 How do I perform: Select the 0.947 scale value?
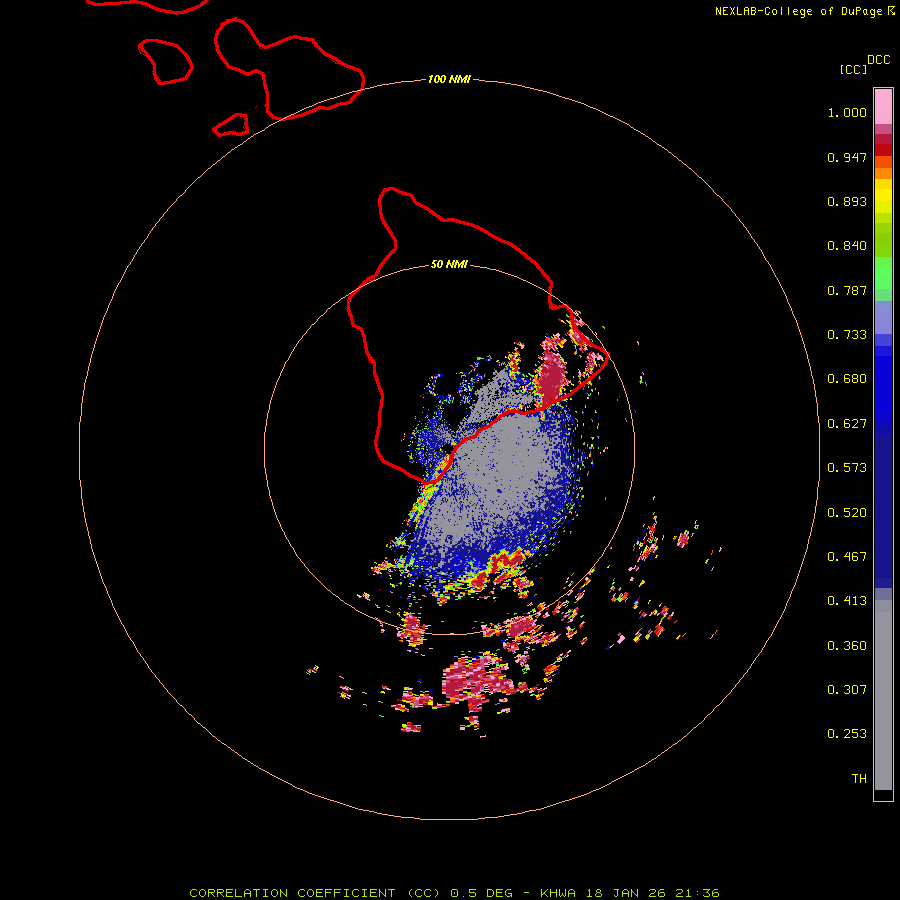pyautogui.click(x=847, y=157)
